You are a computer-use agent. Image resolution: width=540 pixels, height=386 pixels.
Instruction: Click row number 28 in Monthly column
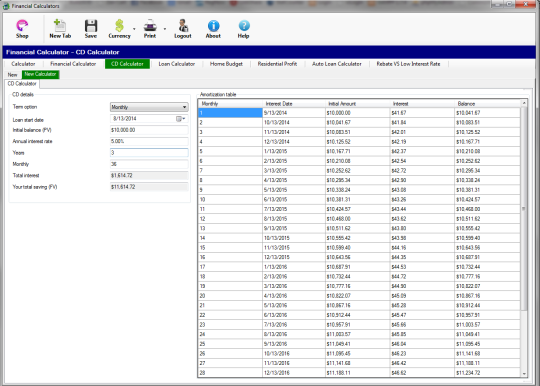pos(230,373)
